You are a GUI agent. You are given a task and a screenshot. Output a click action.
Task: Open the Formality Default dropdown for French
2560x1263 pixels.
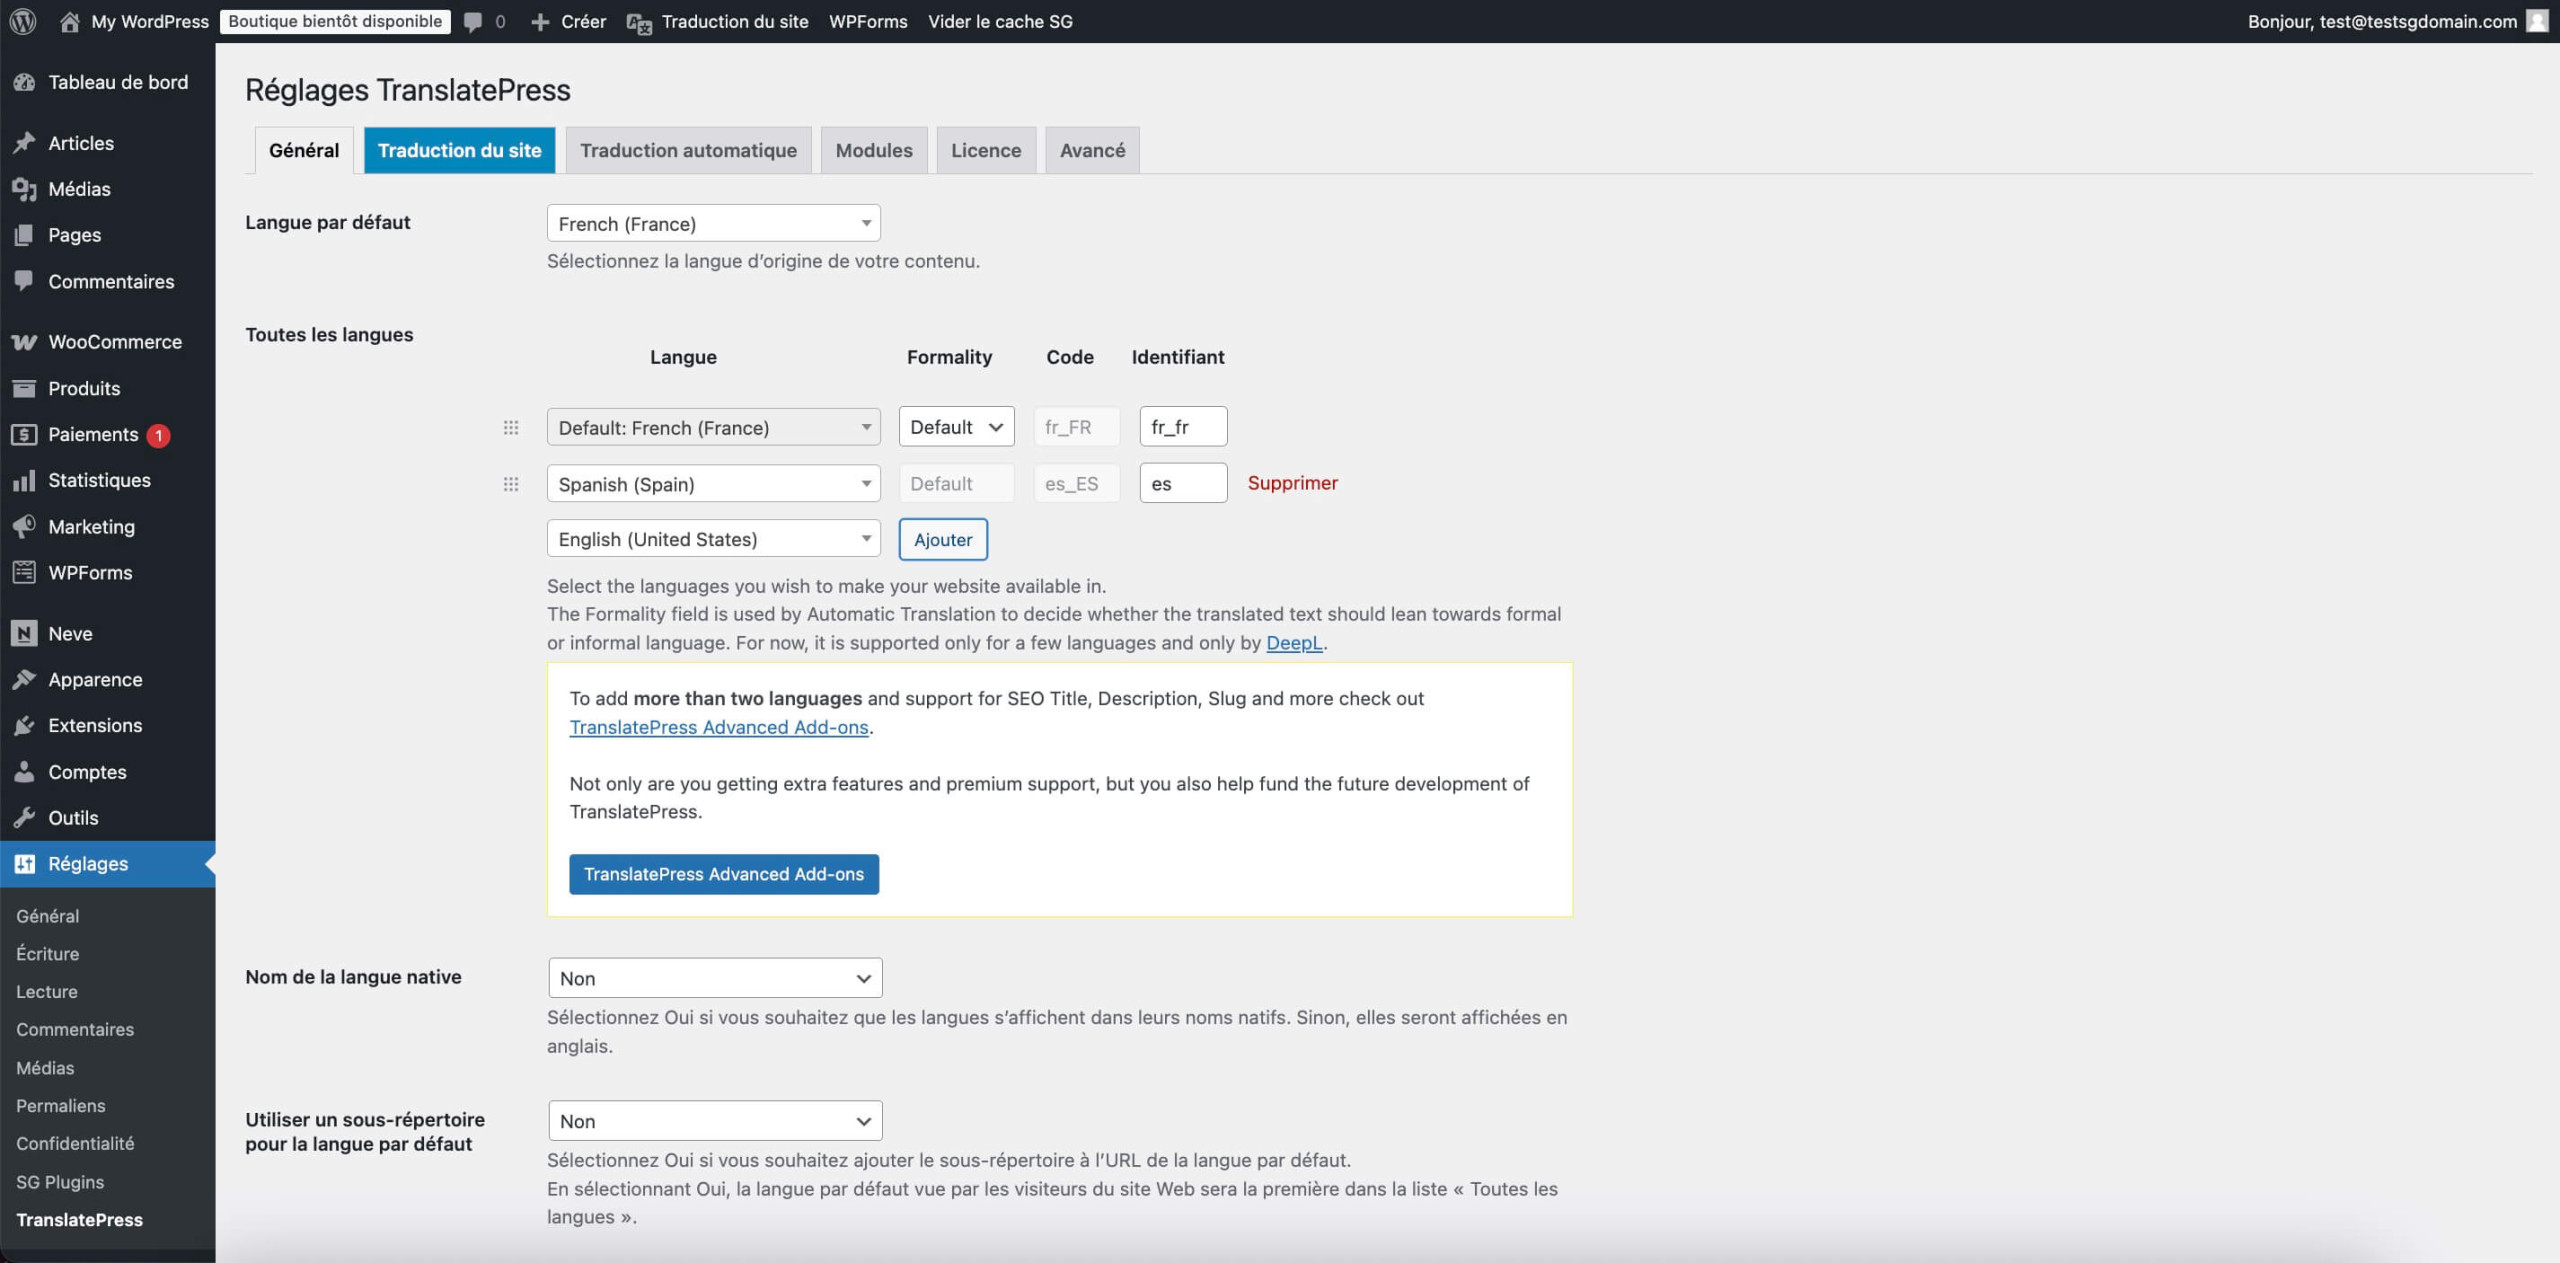click(956, 427)
